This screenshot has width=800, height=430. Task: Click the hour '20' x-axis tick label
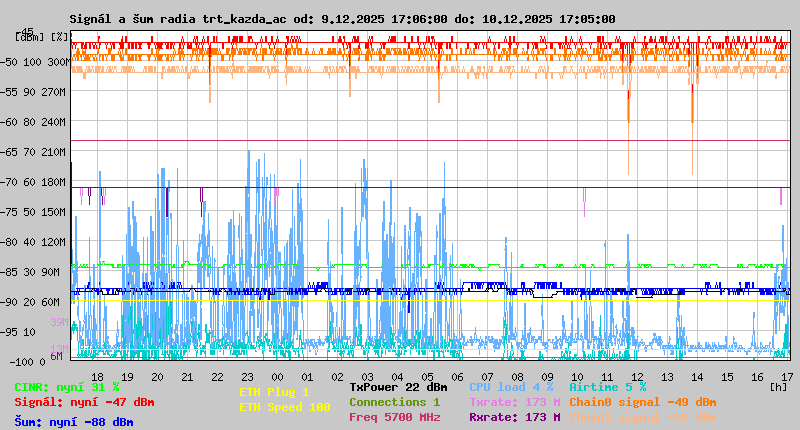point(157,377)
